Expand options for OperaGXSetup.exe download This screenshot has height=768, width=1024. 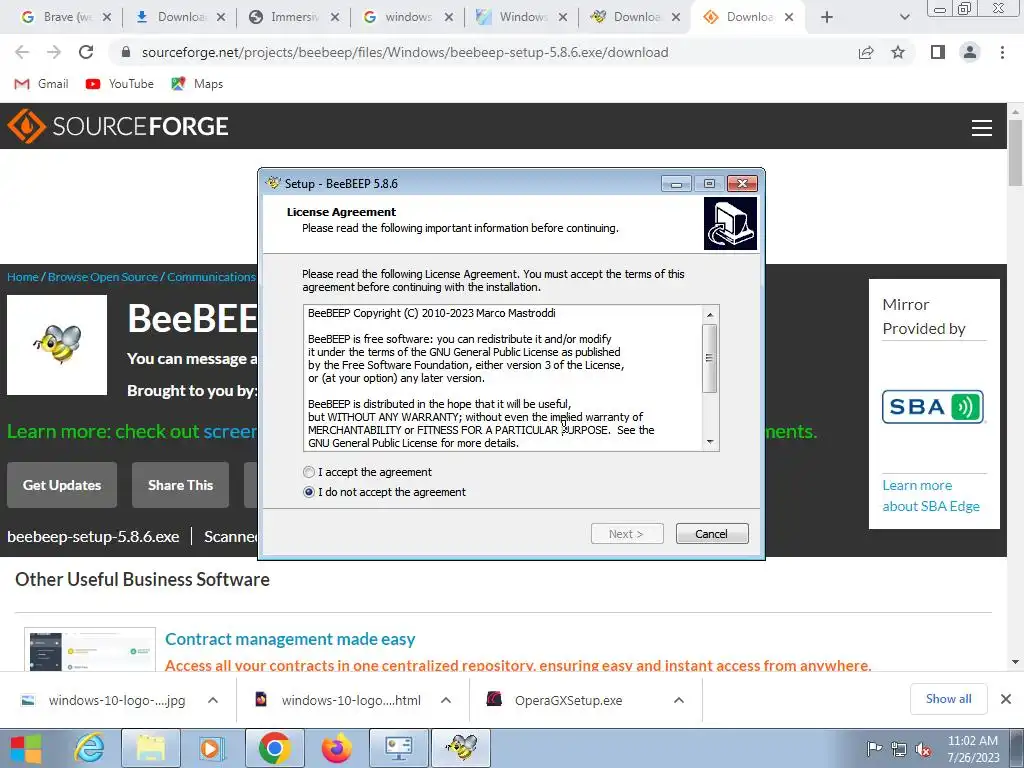679,700
